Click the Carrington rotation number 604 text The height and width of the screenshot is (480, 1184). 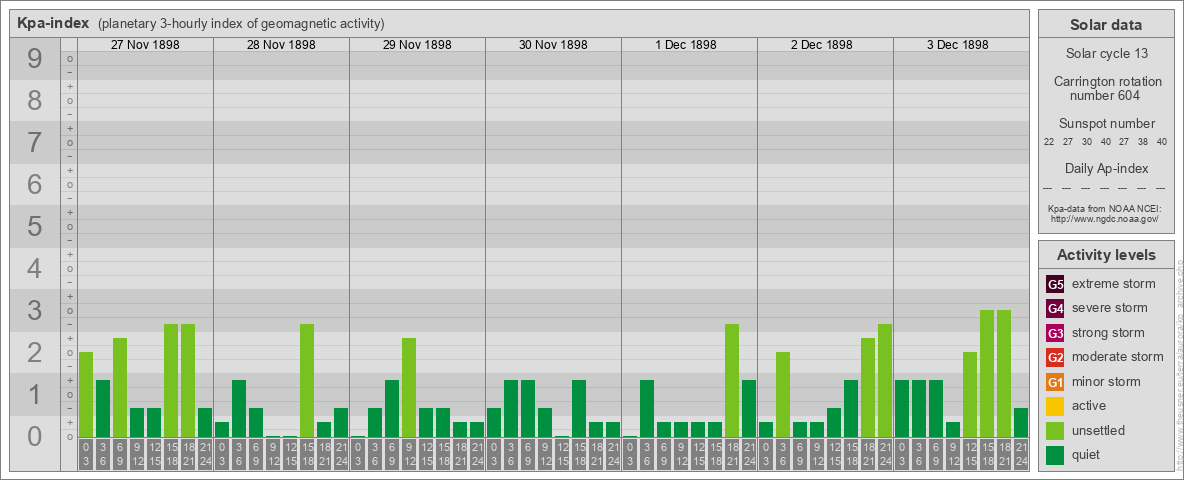click(1106, 88)
